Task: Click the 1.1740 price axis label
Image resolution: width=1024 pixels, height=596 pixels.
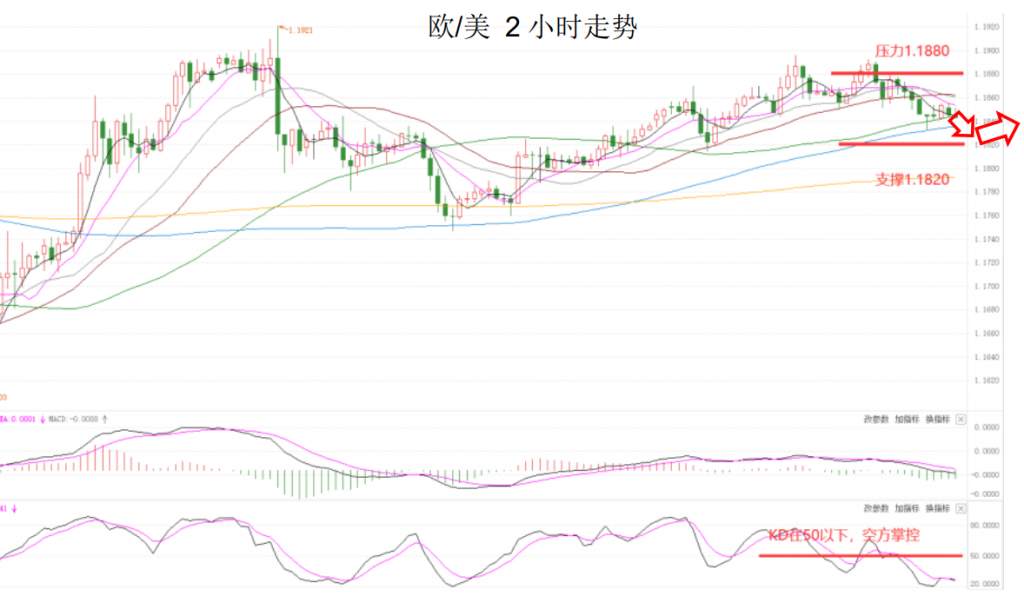Action: click(986, 239)
